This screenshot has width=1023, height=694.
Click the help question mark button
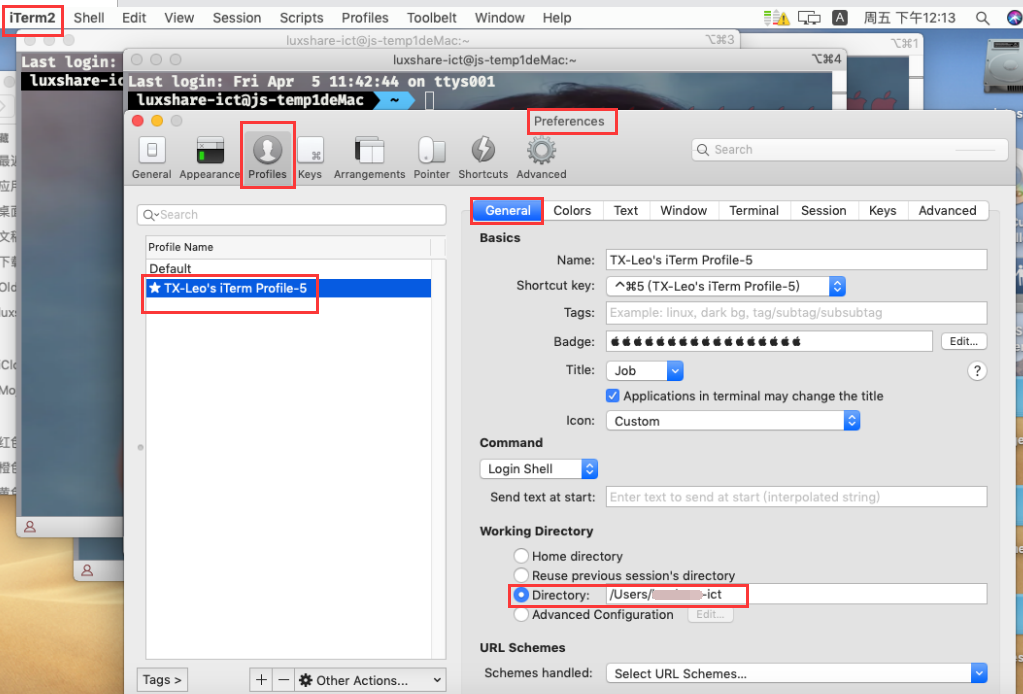click(977, 371)
